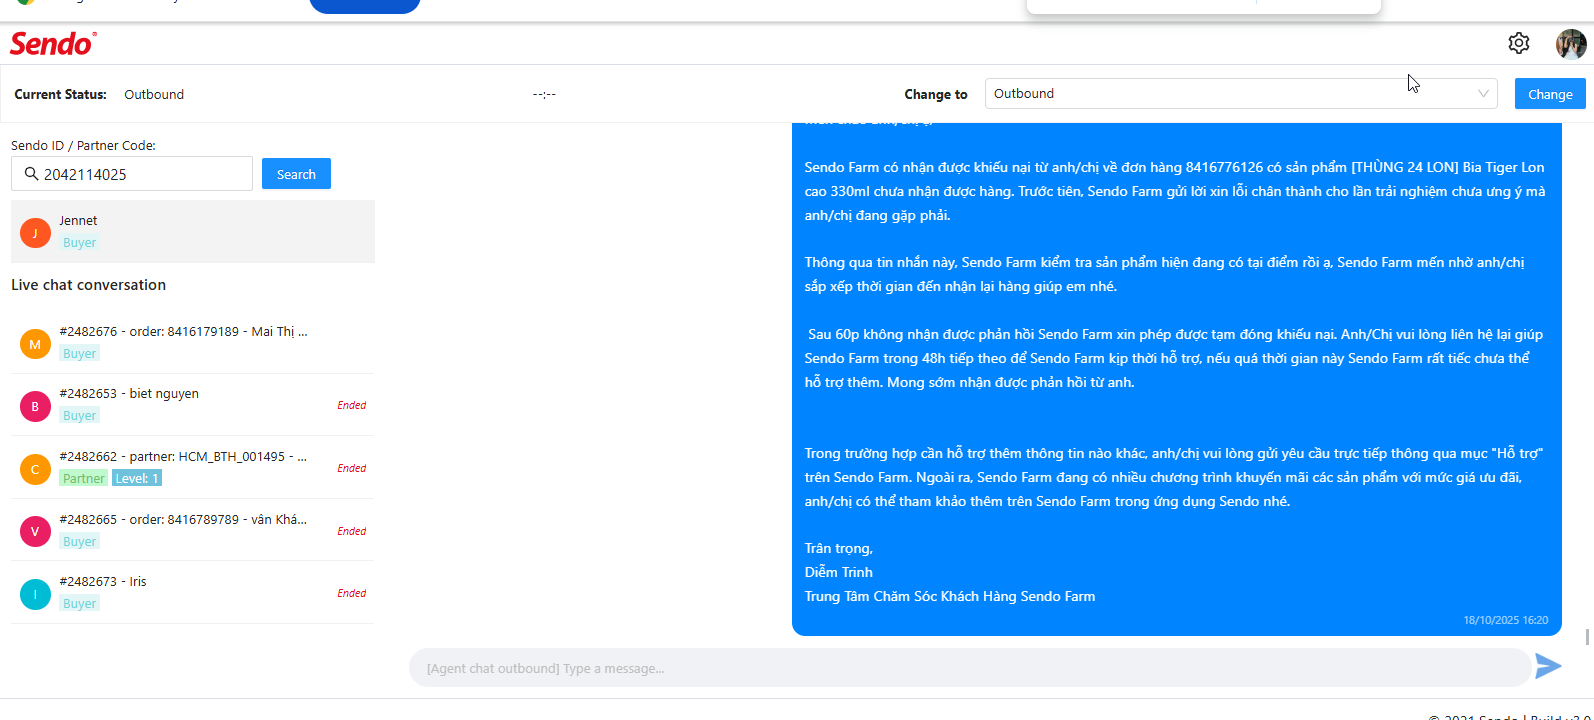1594x720 pixels.
Task: Open the agent profile avatar
Action: pyautogui.click(x=1571, y=44)
